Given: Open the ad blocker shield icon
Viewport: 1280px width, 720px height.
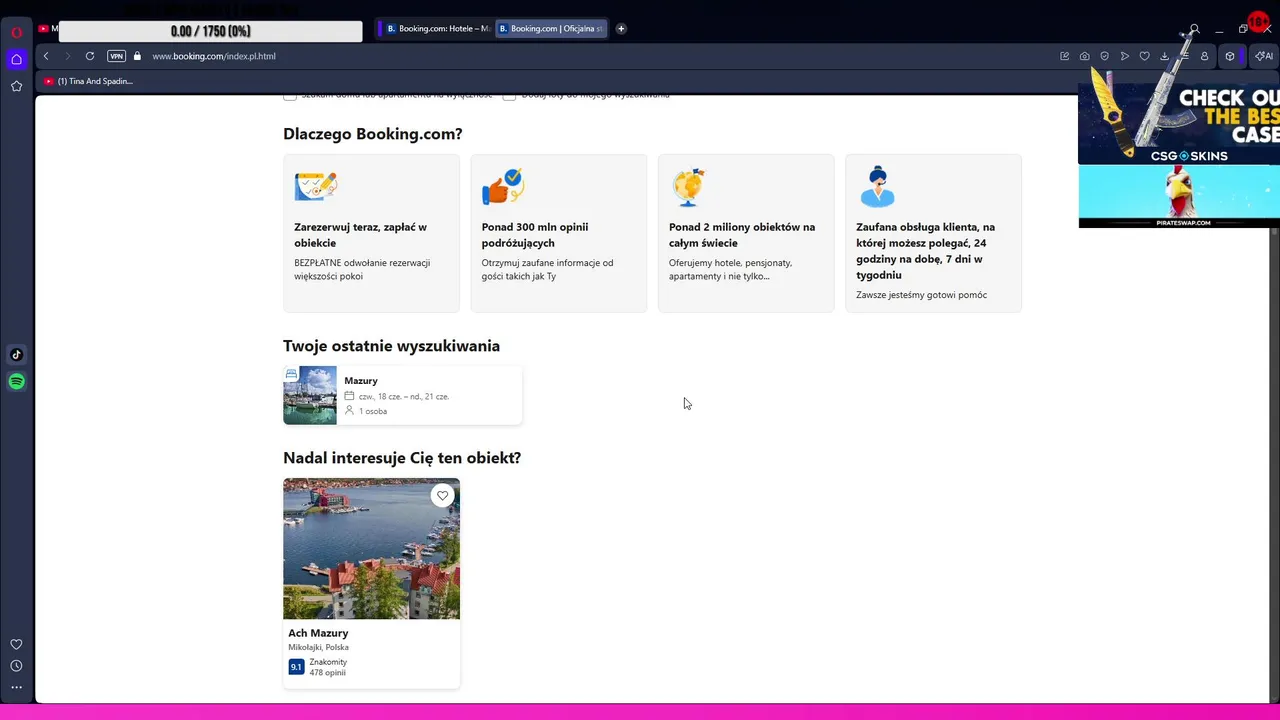Looking at the screenshot, I should point(1104,56).
